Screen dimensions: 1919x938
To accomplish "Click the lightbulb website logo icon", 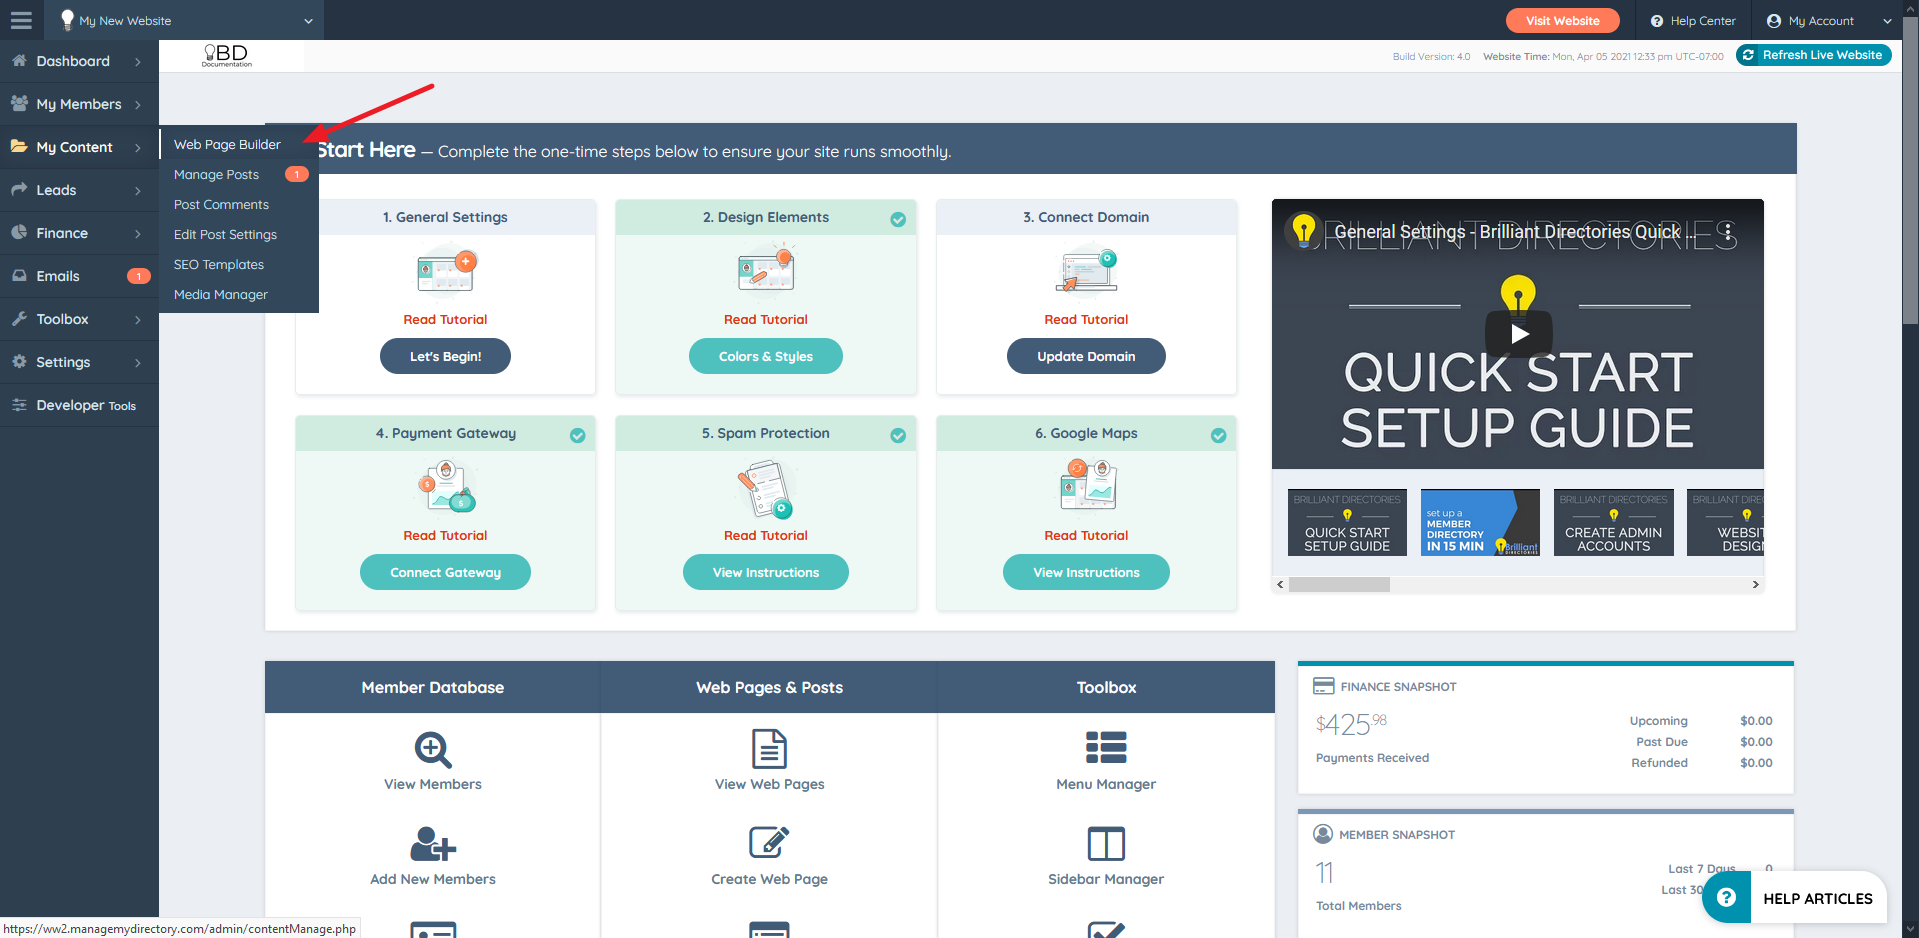I will coord(67,20).
